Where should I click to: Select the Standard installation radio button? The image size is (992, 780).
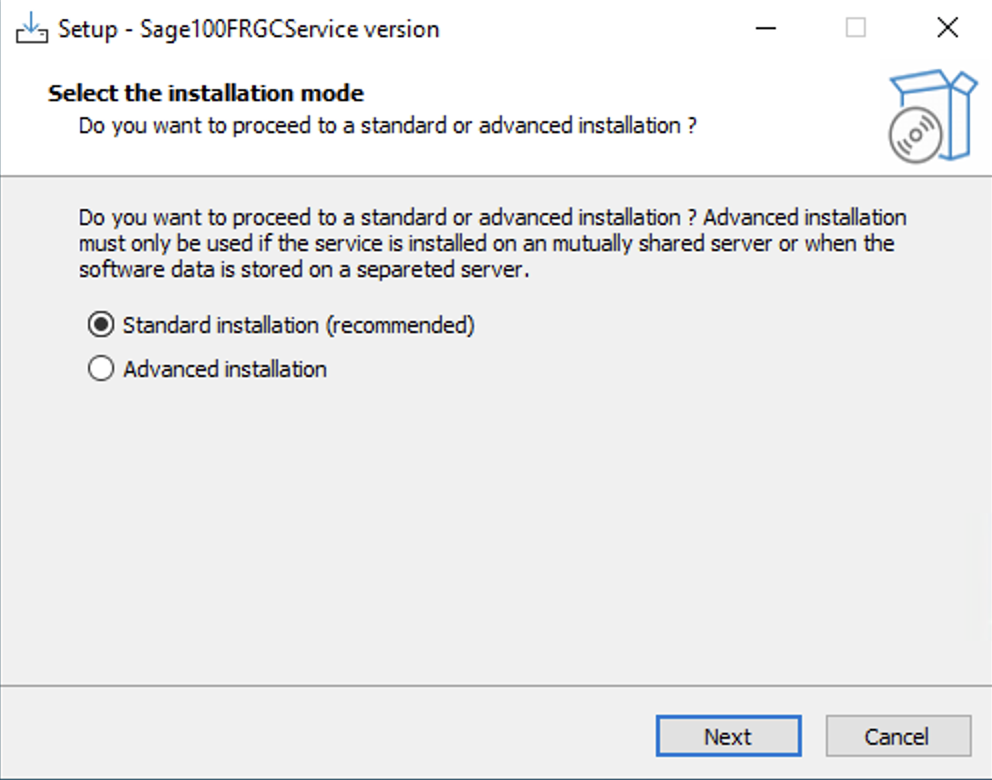[101, 325]
